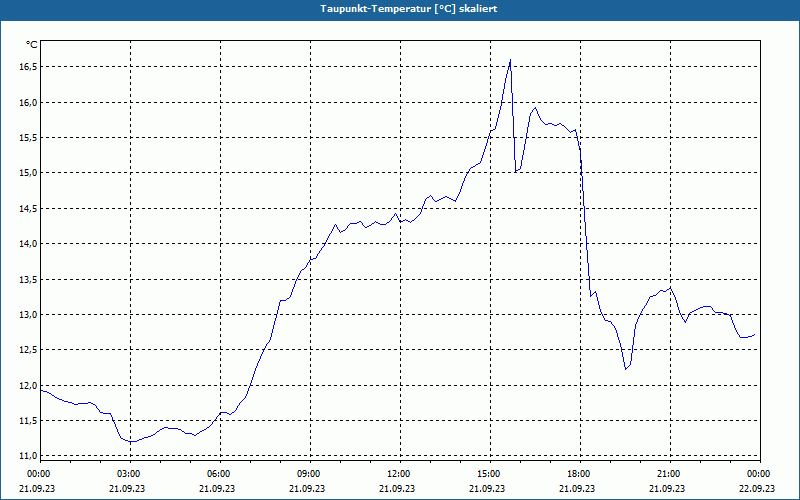Pick the 21.09.23 date under 15:00

click(x=488, y=488)
